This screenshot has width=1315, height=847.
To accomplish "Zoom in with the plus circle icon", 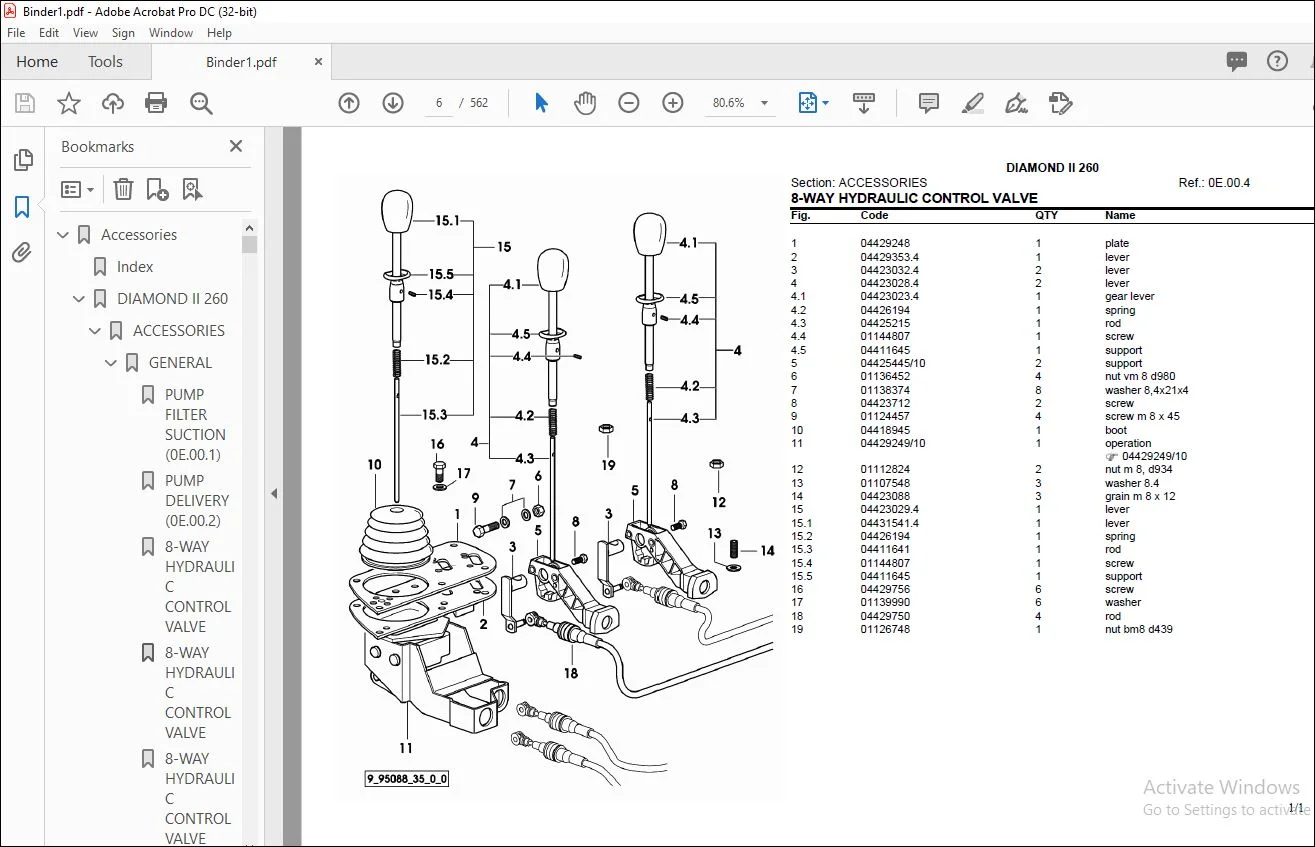I will (x=673, y=103).
